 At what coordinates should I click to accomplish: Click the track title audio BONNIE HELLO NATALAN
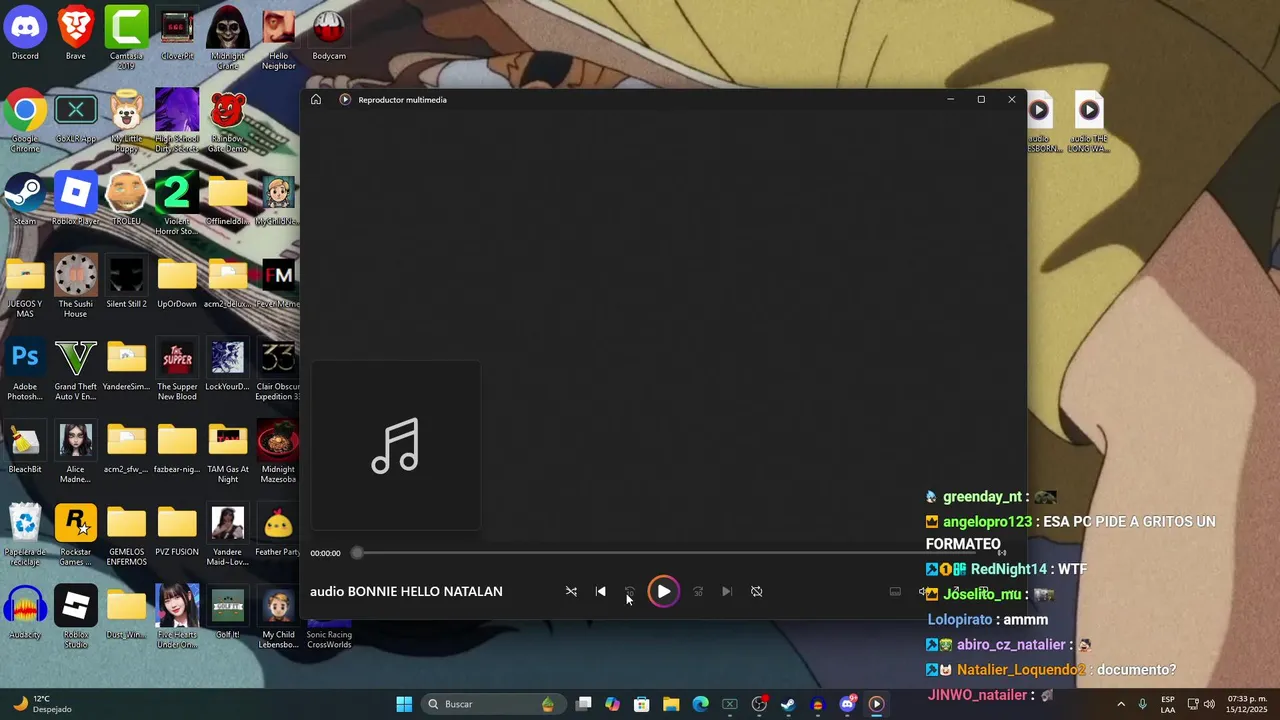(x=406, y=591)
